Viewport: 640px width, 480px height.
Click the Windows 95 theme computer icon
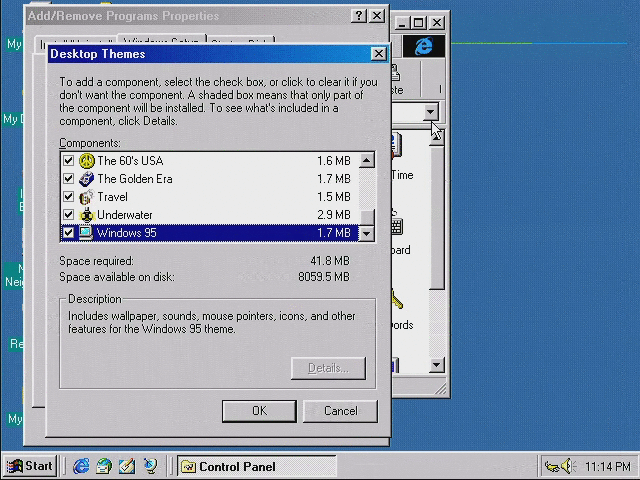pyautogui.click(x=86, y=233)
